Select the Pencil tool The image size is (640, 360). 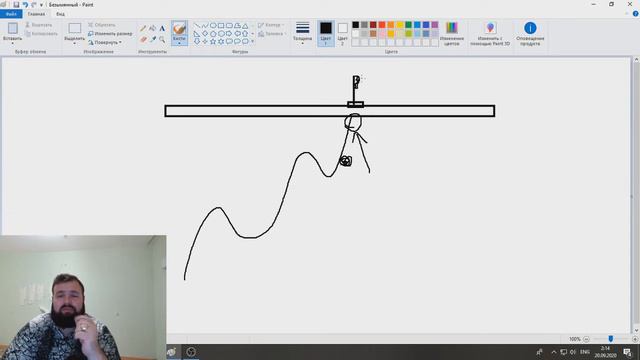[143, 29]
